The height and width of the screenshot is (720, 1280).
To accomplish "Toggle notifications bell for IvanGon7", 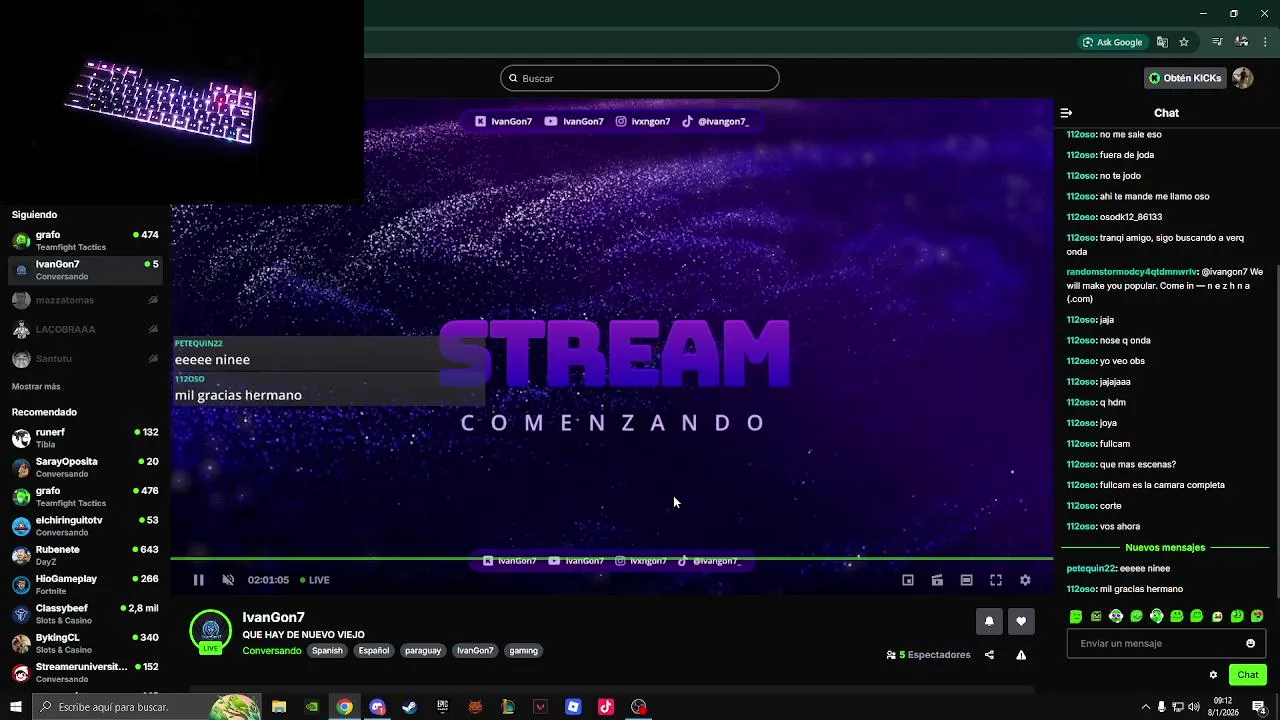I will 989,621.
